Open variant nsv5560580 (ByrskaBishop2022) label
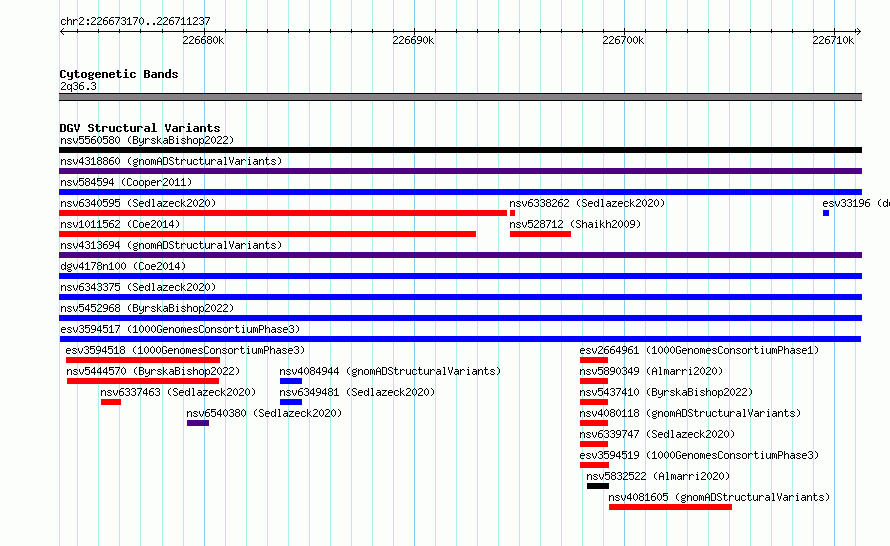This screenshot has width=890, height=546. 147,140
